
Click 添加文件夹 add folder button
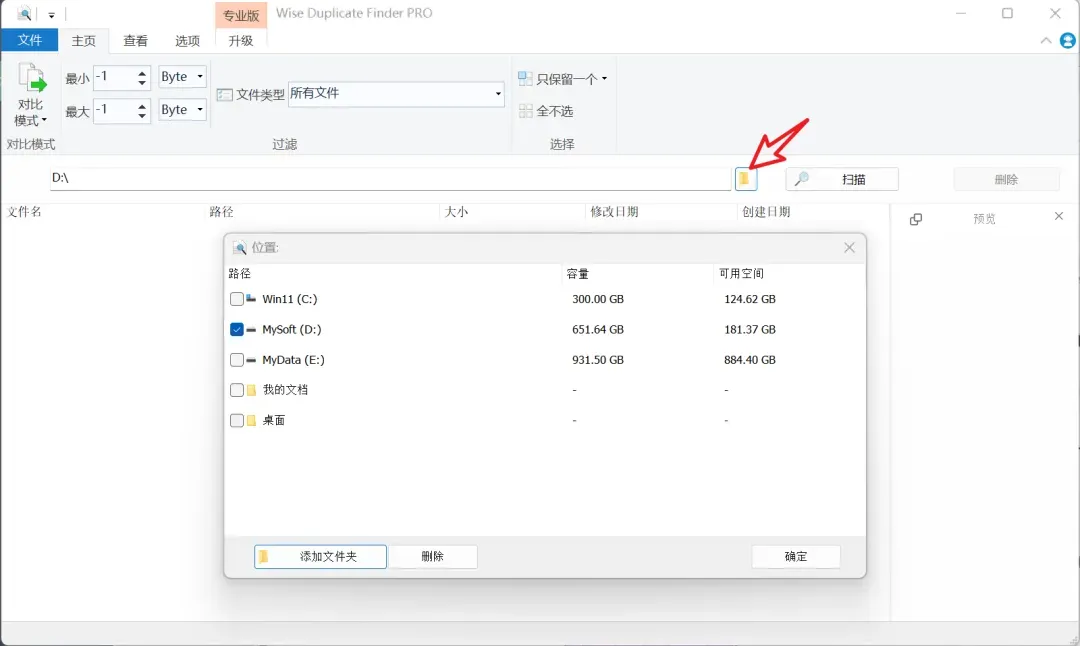(320, 556)
